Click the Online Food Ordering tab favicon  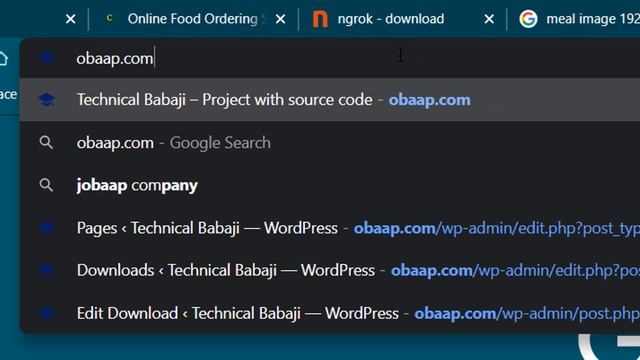pyautogui.click(x=109, y=18)
